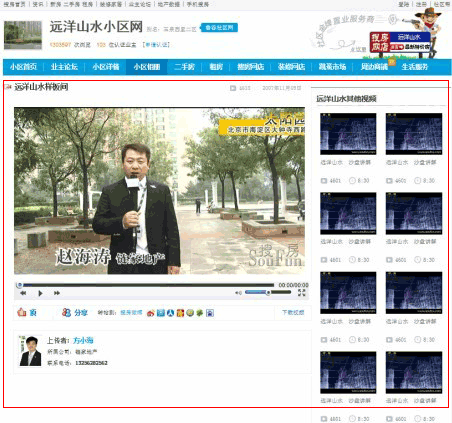Open the 周边商铺 tab

pos(374,67)
